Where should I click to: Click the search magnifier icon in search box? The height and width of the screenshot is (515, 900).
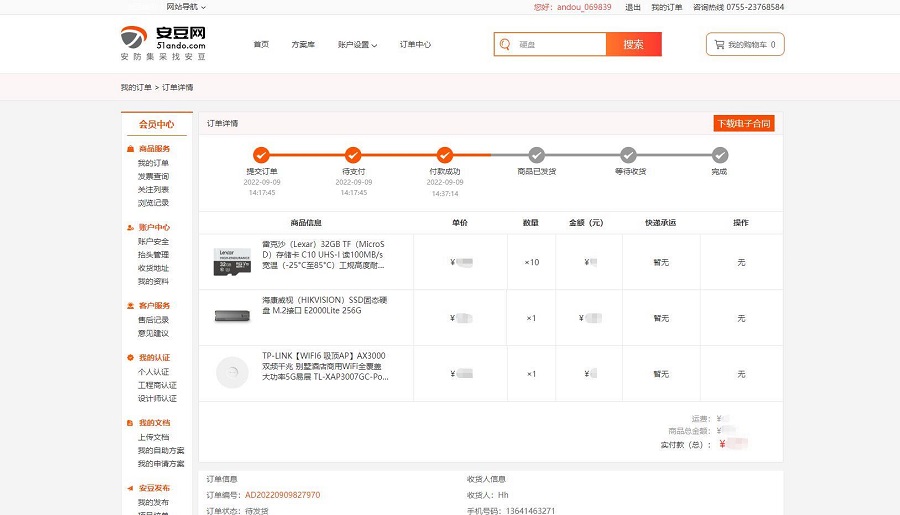point(505,44)
